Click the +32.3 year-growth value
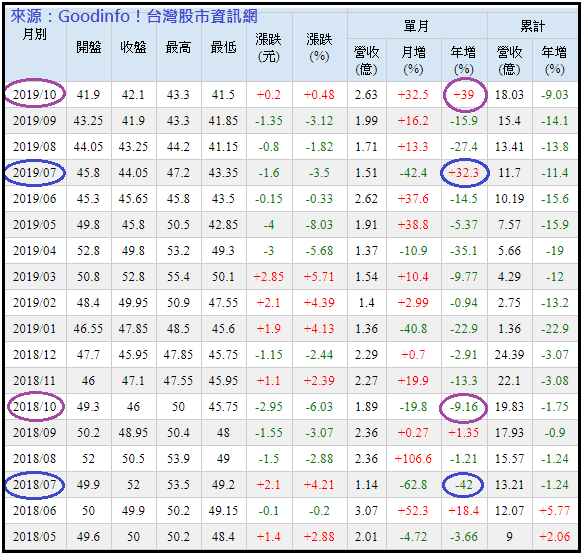 [464, 173]
